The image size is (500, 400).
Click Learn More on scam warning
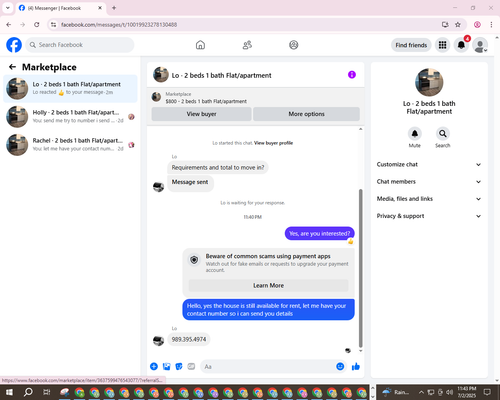pyautogui.click(x=268, y=286)
